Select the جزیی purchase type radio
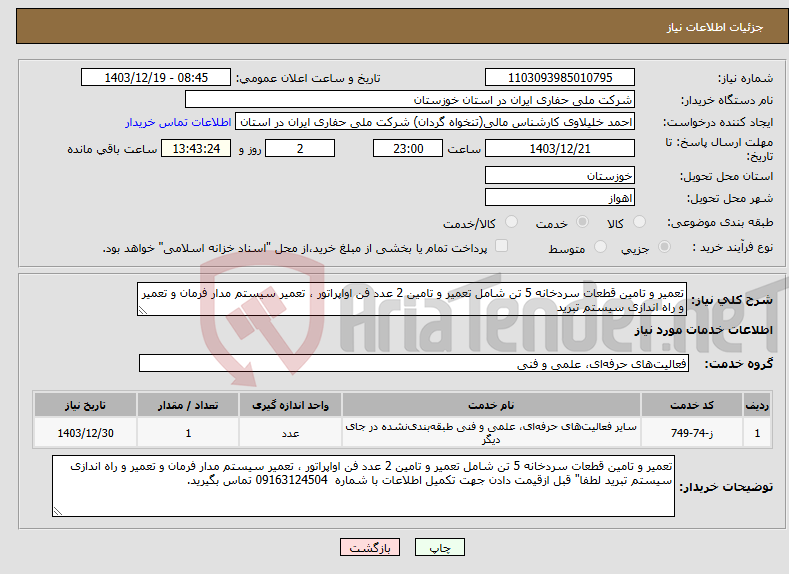Viewport: 789px width, 574px height. click(664, 247)
